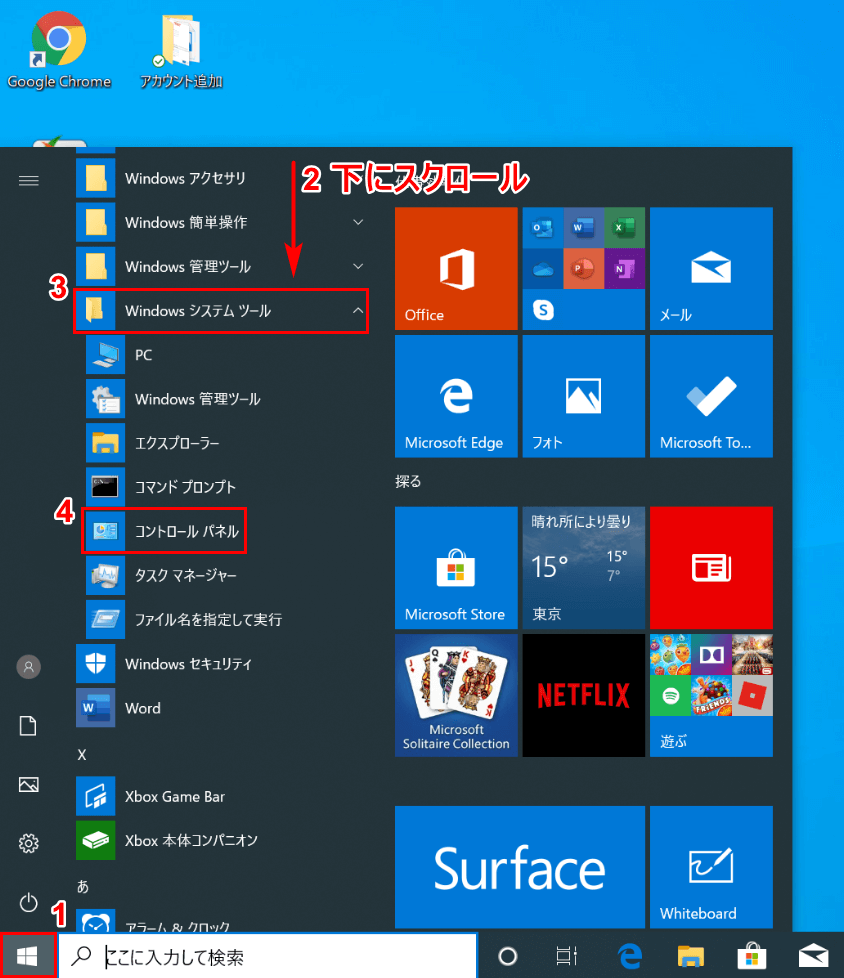Image resolution: width=844 pixels, height=978 pixels.
Task: Open Settings gear in Start sidebar
Action: (29, 843)
